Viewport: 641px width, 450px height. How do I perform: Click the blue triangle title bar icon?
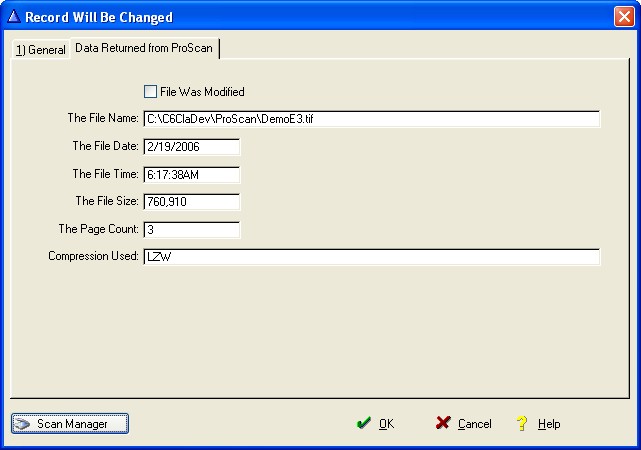click(13, 17)
